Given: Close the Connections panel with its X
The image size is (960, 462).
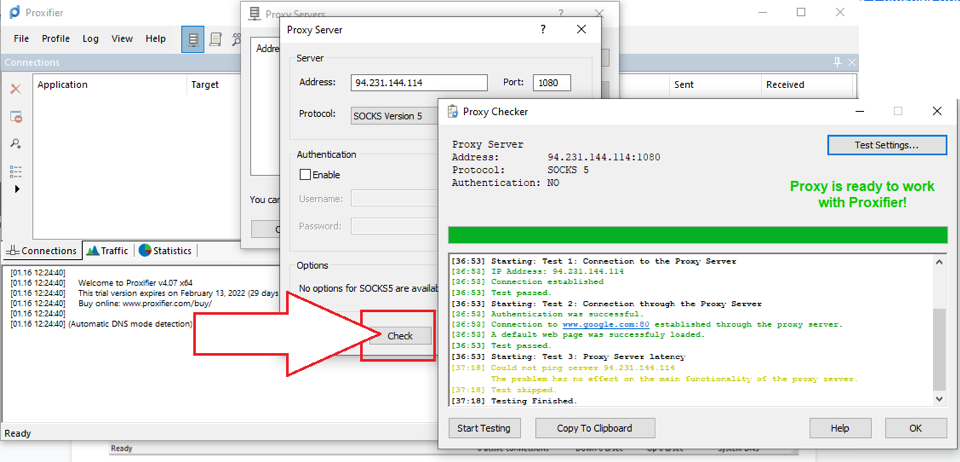Looking at the screenshot, I should pyautogui.click(x=851, y=62).
